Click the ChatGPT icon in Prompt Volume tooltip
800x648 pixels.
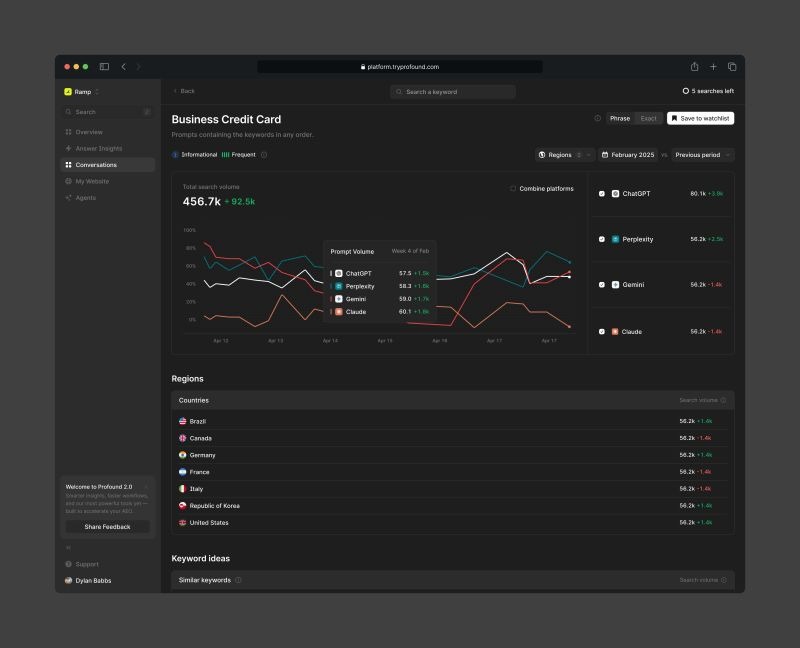tap(339, 273)
